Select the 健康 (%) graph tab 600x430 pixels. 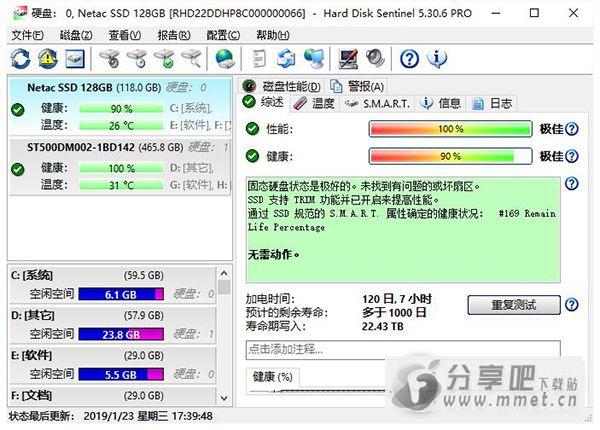pos(272,377)
